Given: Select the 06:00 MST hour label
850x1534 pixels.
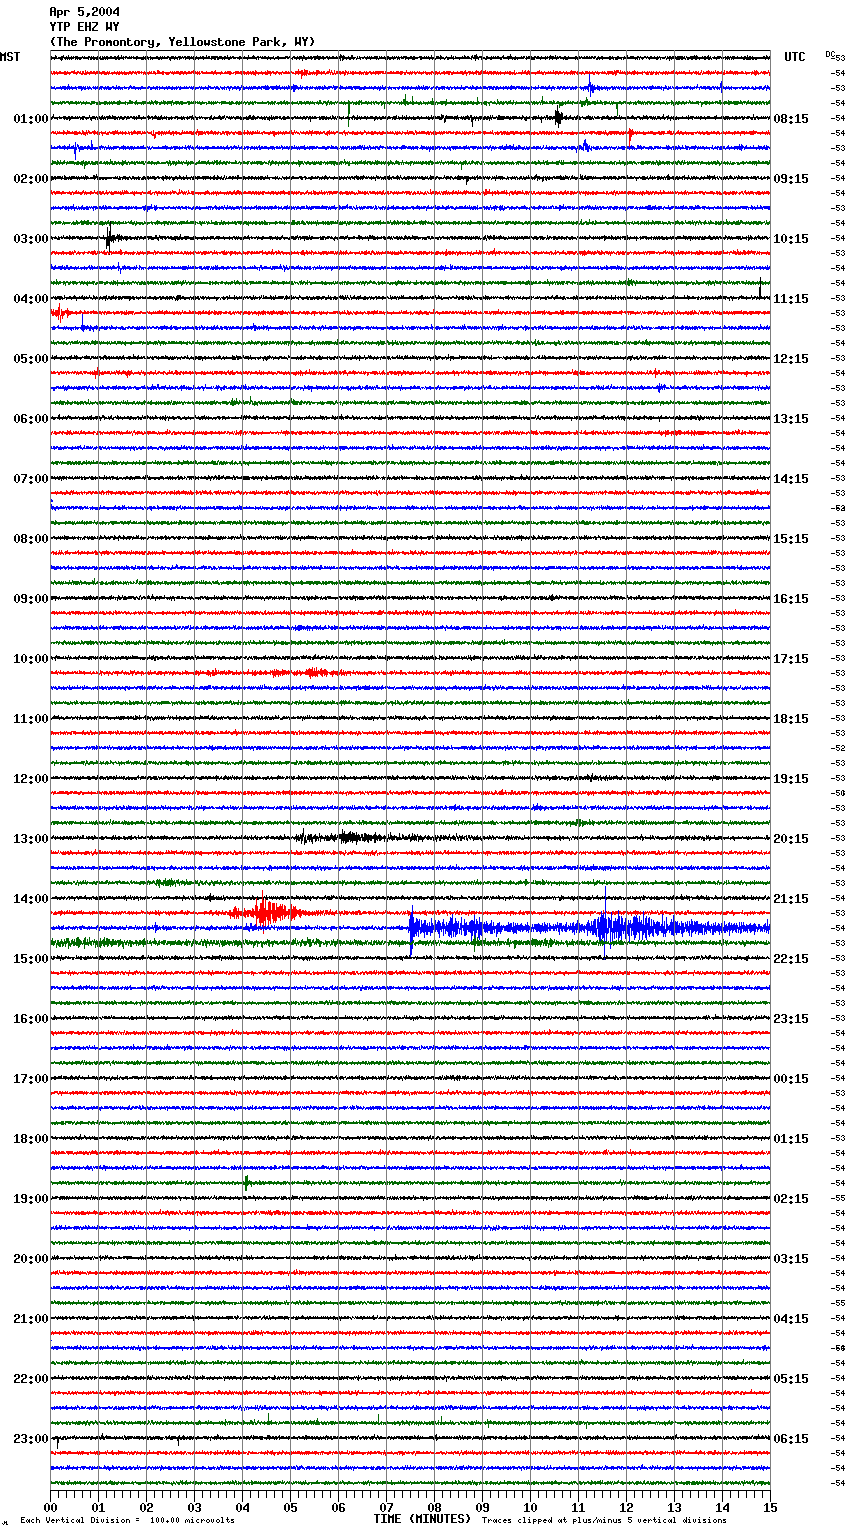Looking at the screenshot, I should click(31, 419).
